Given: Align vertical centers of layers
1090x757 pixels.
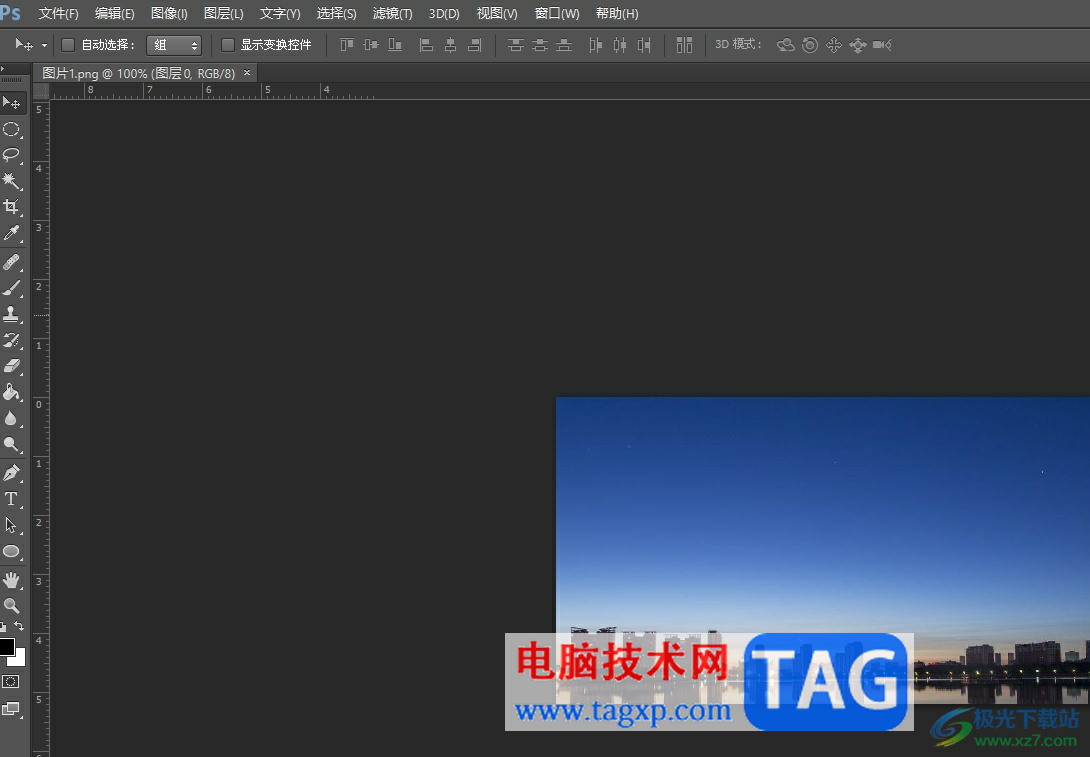Looking at the screenshot, I should pos(371,45).
